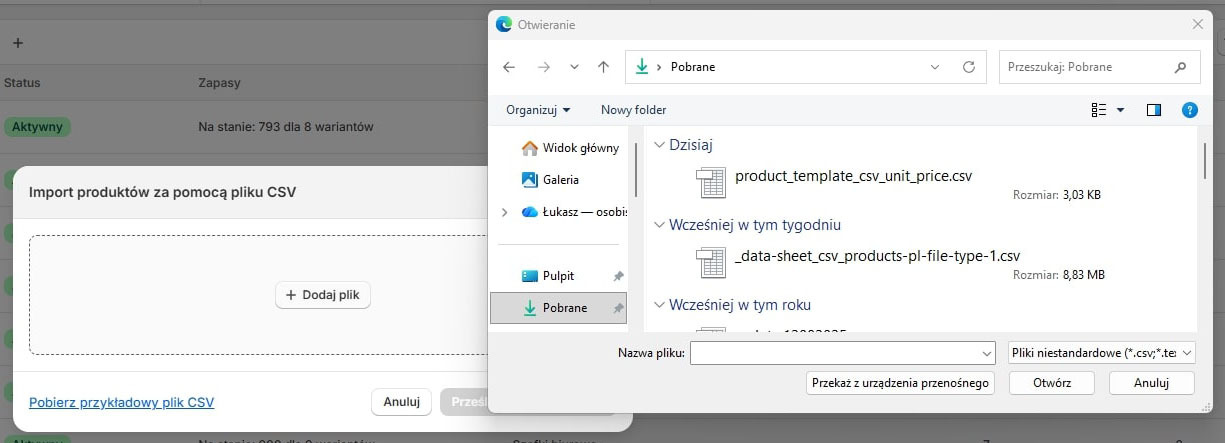The width and height of the screenshot is (1225, 443).
Task: Toggle the preview pane icon
Action: [x=1153, y=110]
